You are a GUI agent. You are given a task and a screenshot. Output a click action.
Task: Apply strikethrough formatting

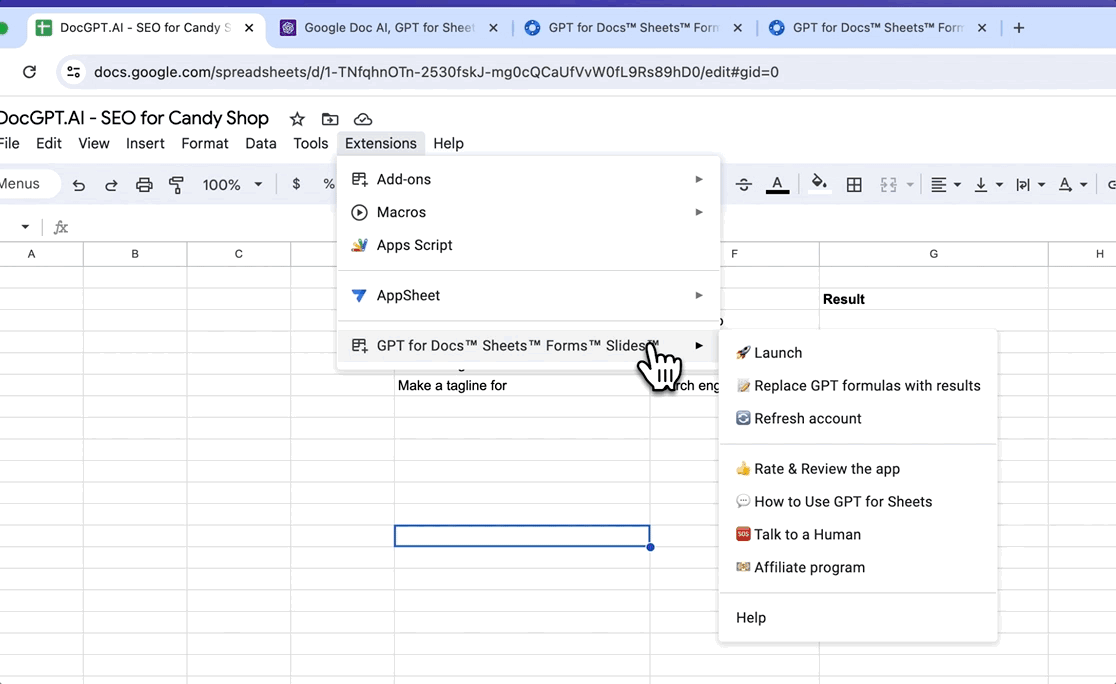coord(744,185)
